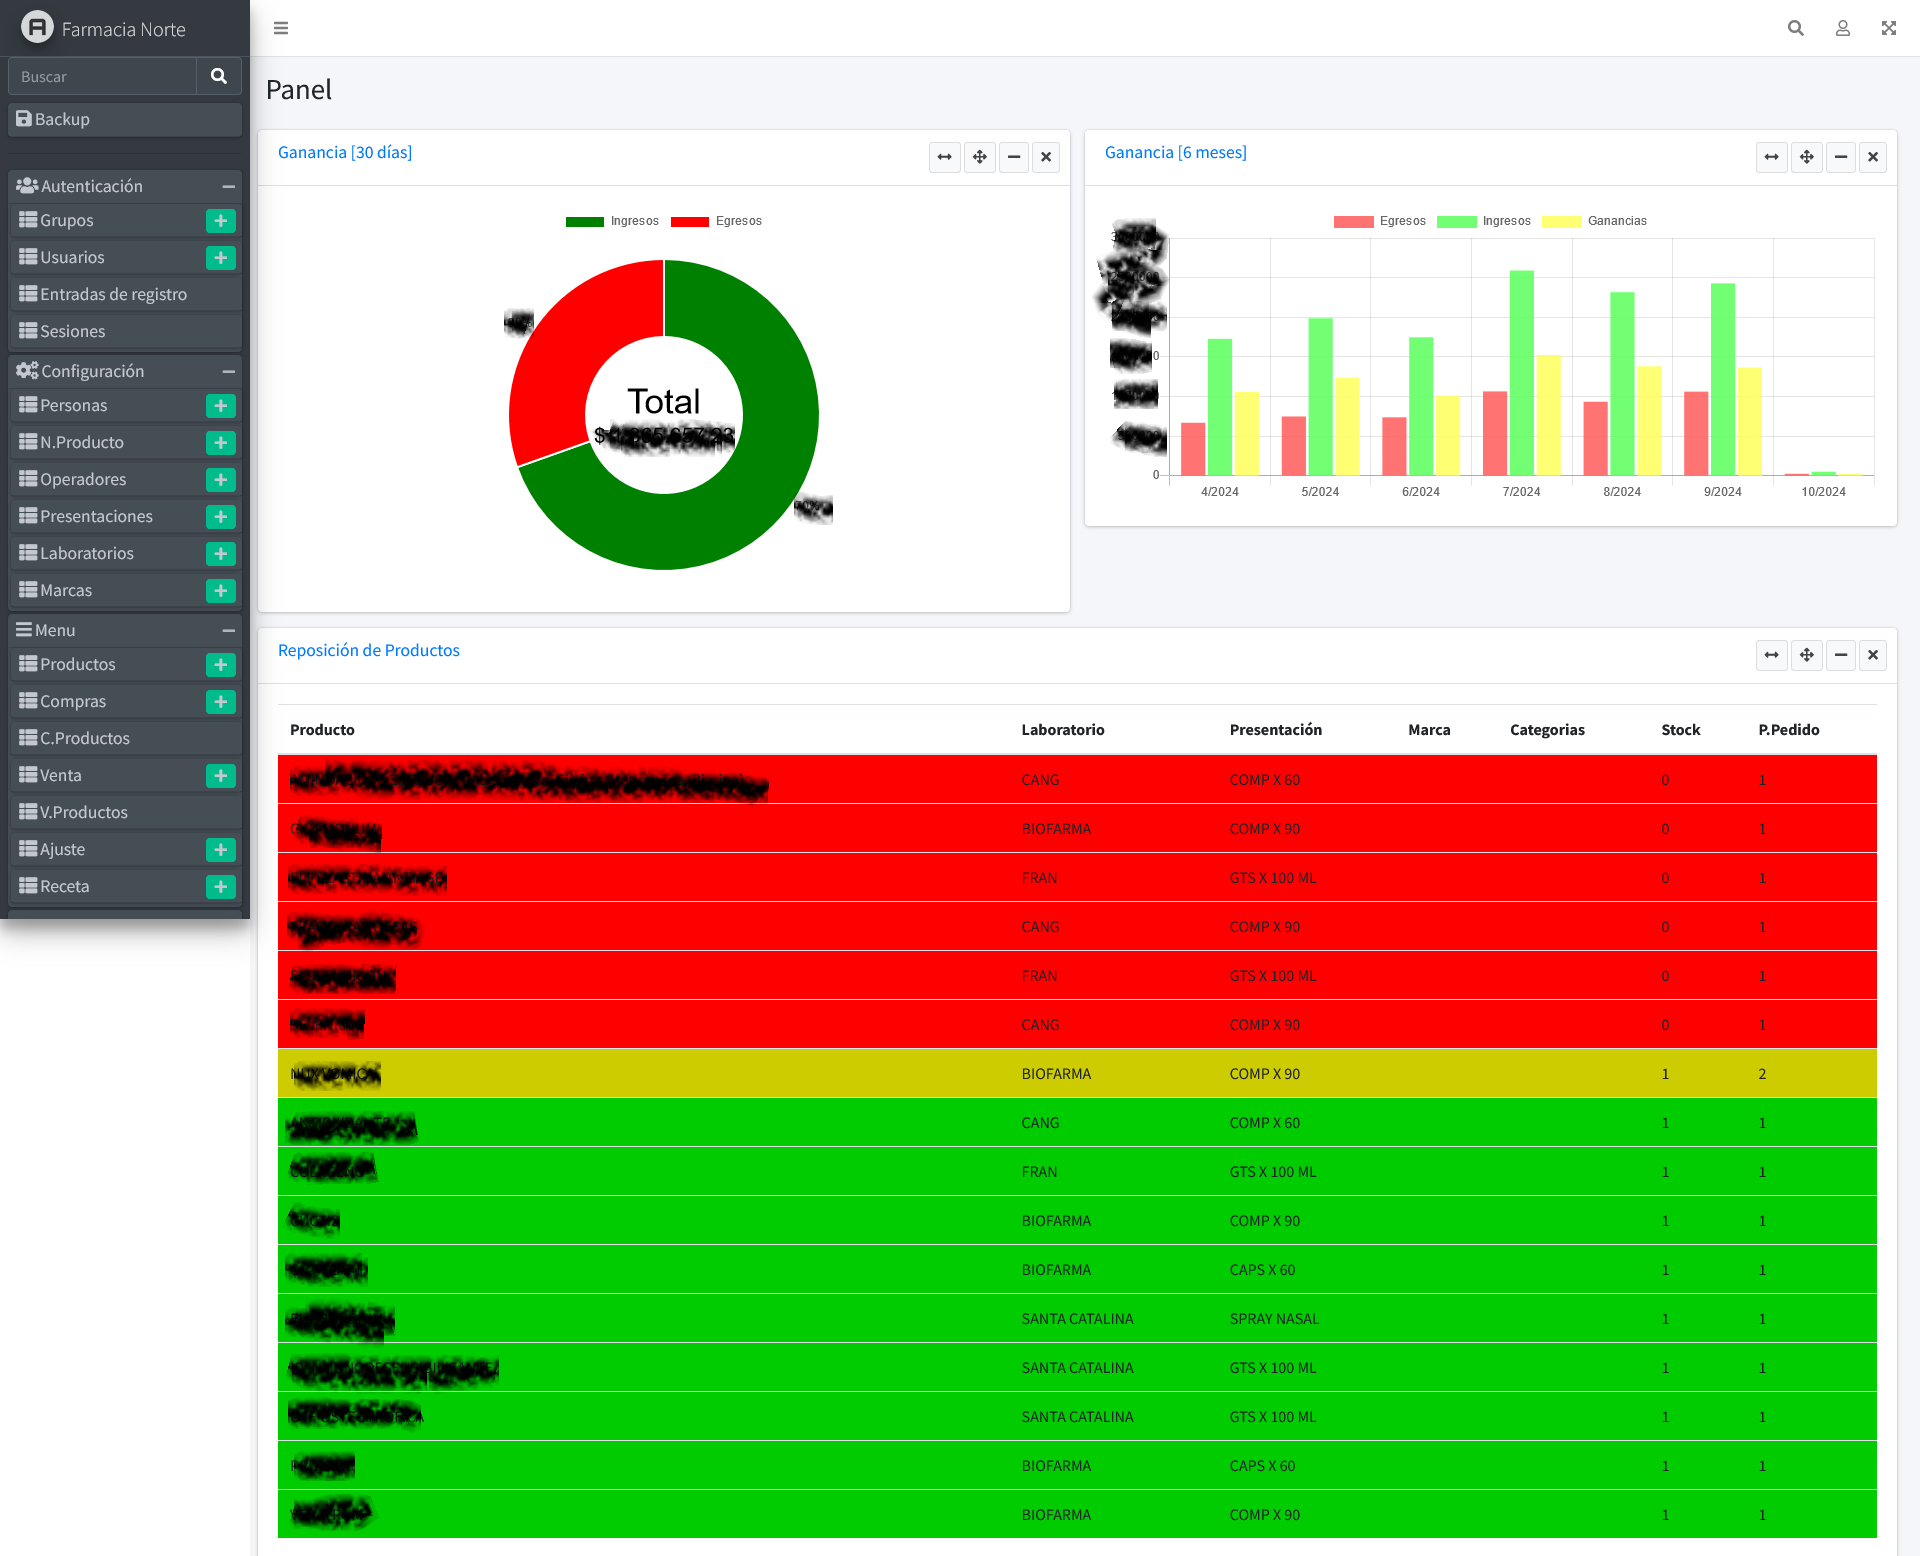Click the Buscar search input field
The image size is (1920, 1556).
pos(103,76)
